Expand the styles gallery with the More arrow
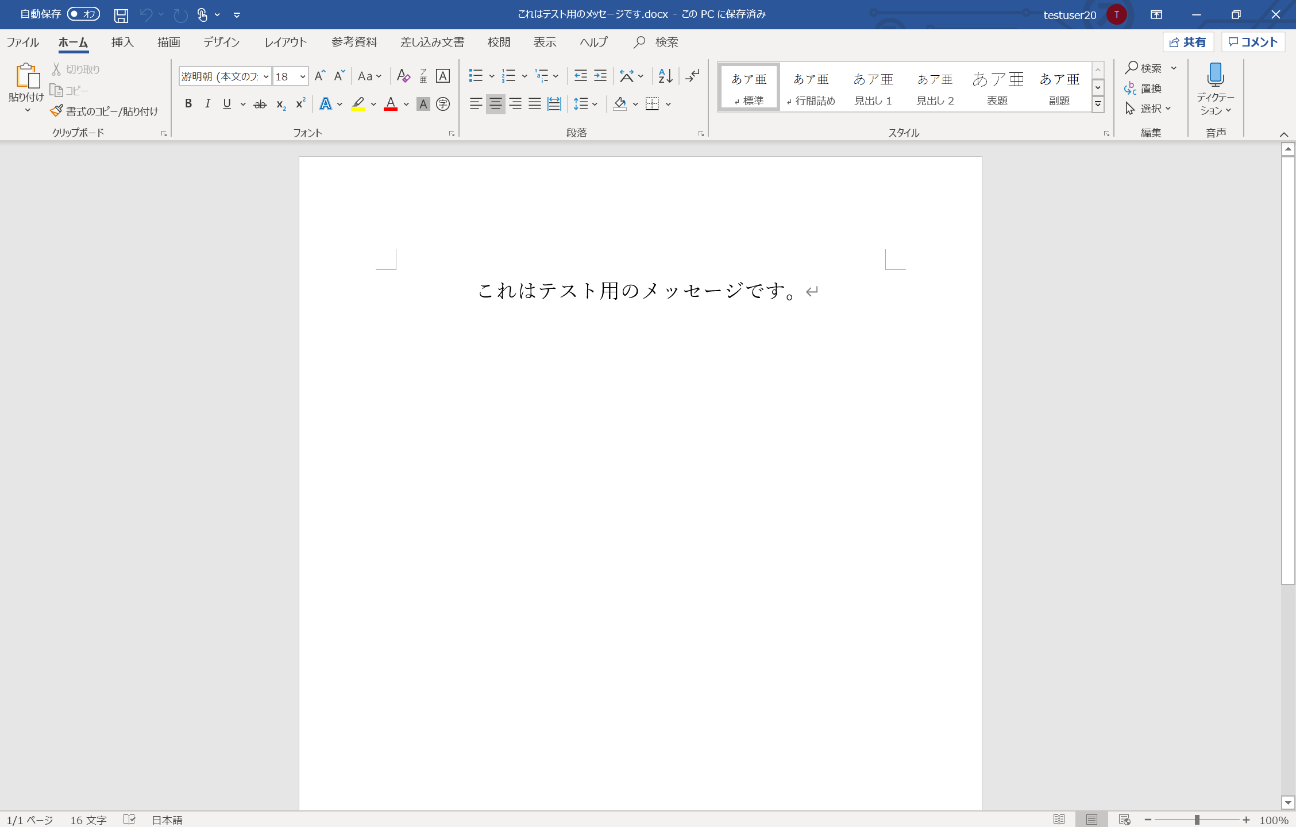Image resolution: width=1296 pixels, height=827 pixels. [x=1098, y=104]
